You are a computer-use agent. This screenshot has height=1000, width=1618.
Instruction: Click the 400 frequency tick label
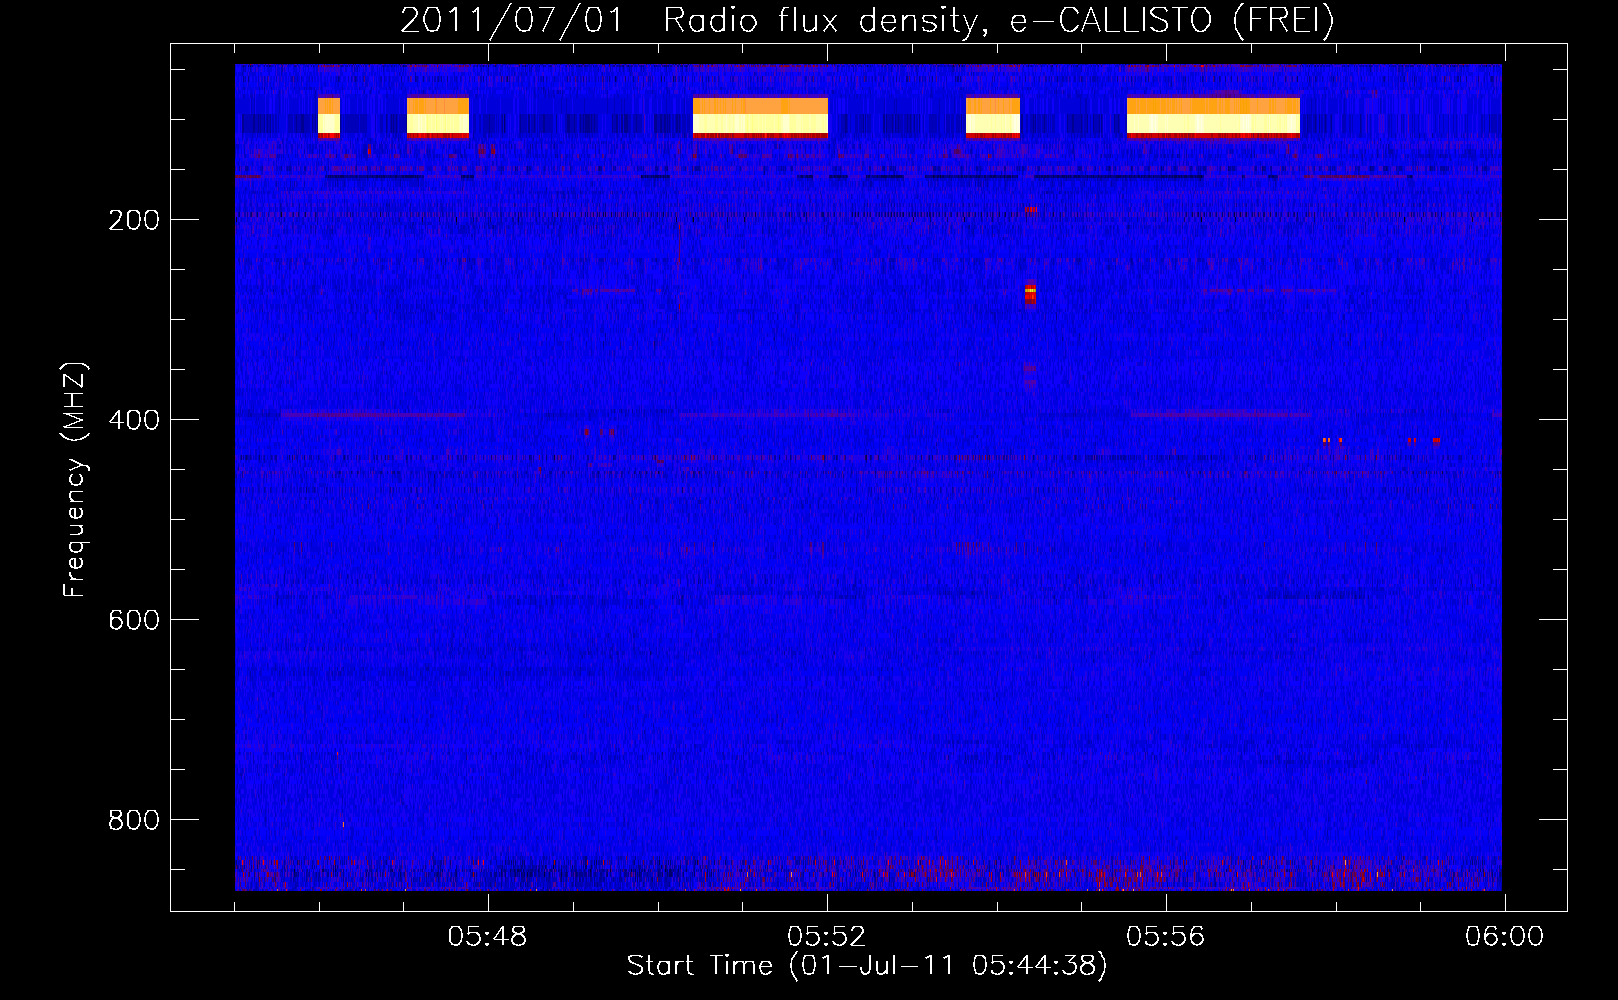pos(133,420)
